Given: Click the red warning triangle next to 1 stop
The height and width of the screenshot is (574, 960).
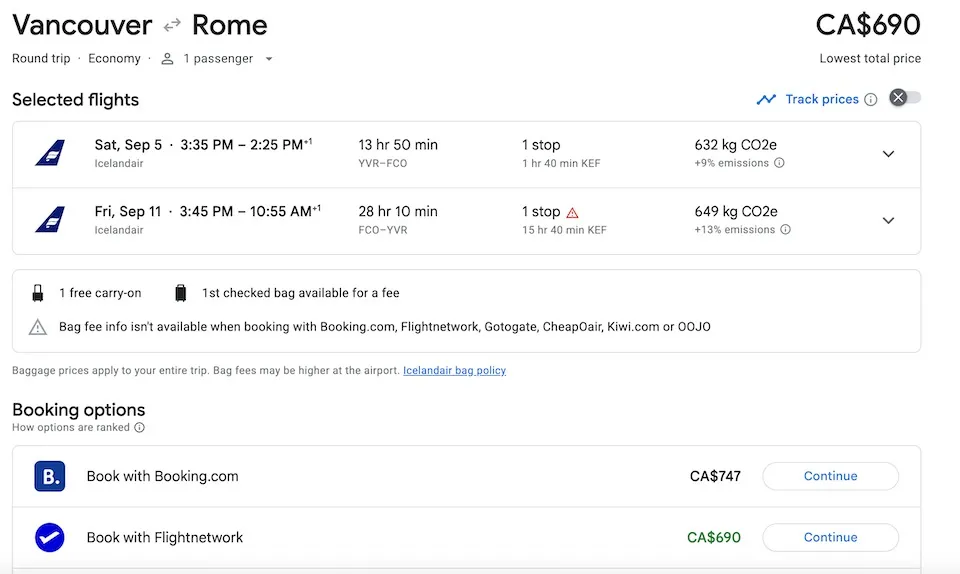Looking at the screenshot, I should (x=572, y=213).
